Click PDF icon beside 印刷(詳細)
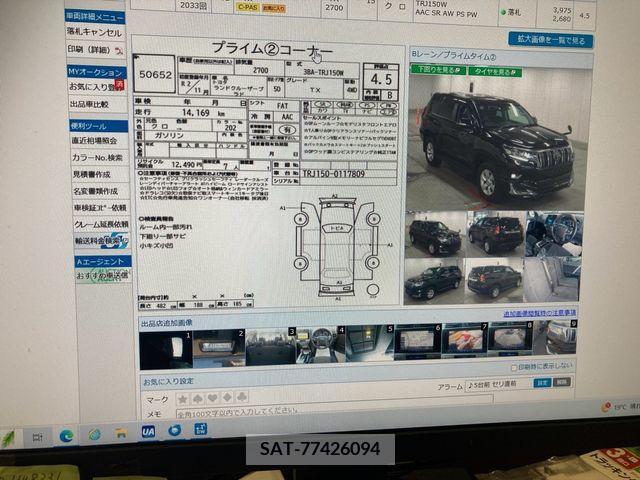Image resolution: width=640 pixels, height=480 pixels. coord(119,51)
